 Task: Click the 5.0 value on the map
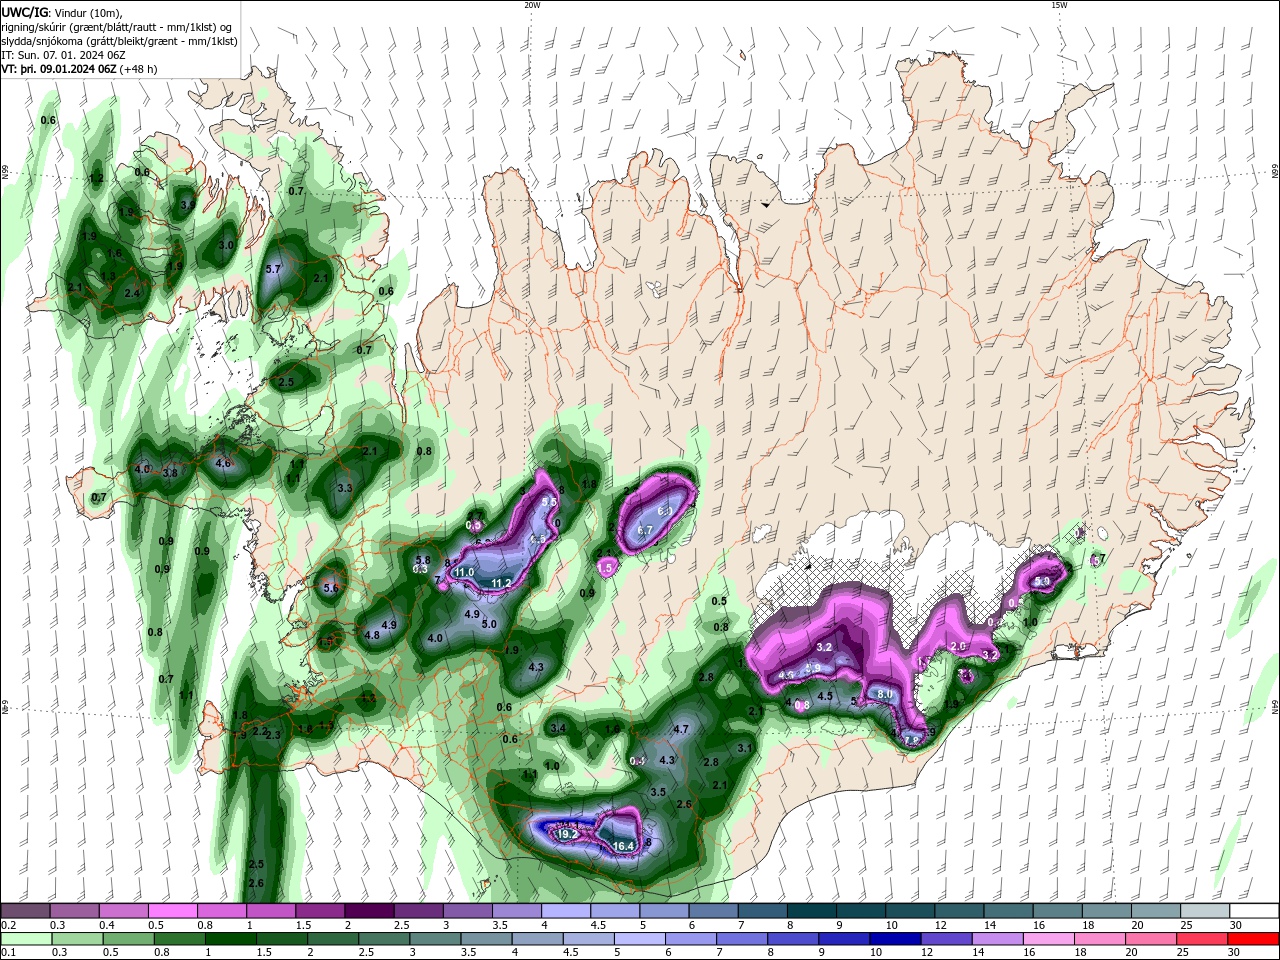pos(490,624)
